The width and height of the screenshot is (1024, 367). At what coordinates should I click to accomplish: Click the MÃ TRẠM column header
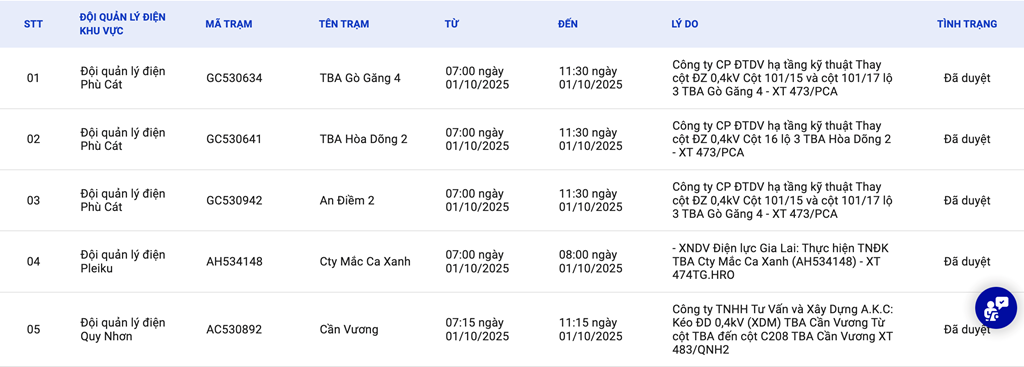229,24
